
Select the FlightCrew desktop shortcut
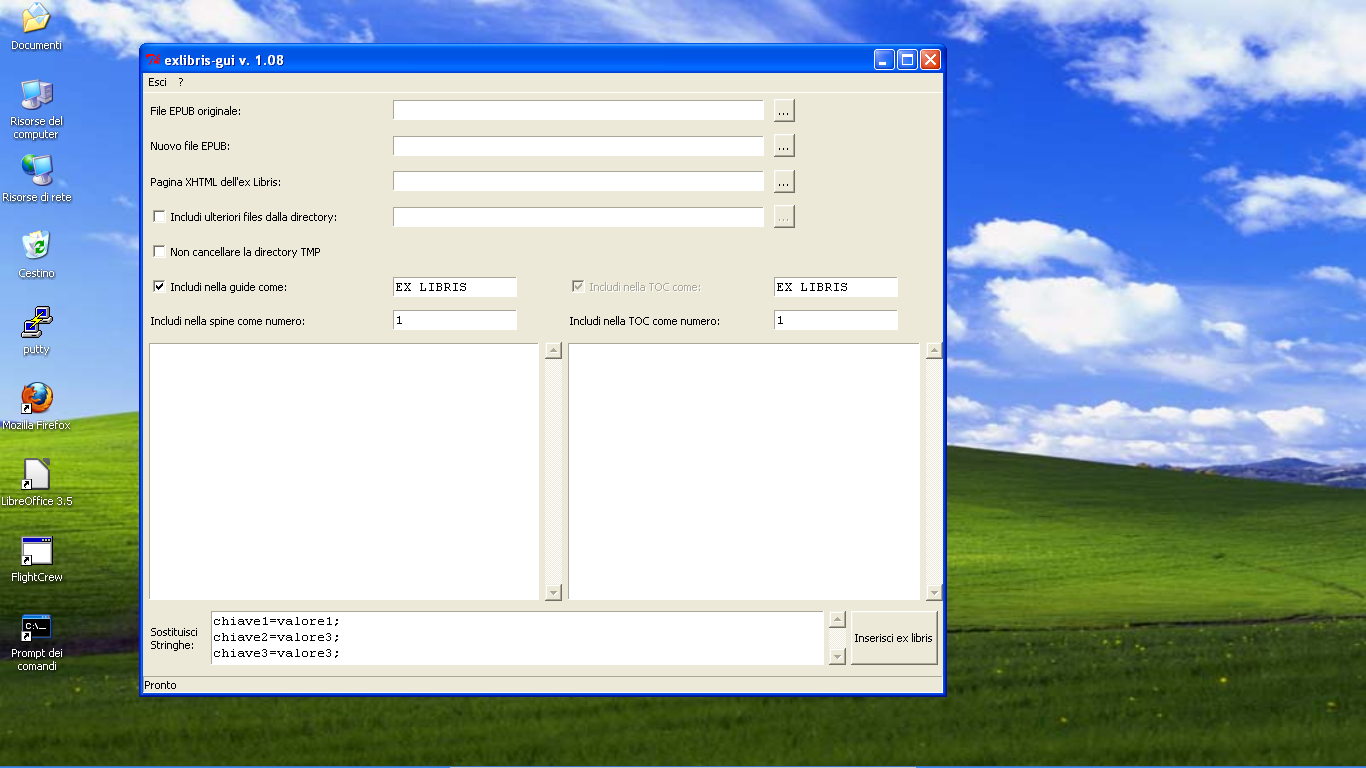pos(36,558)
